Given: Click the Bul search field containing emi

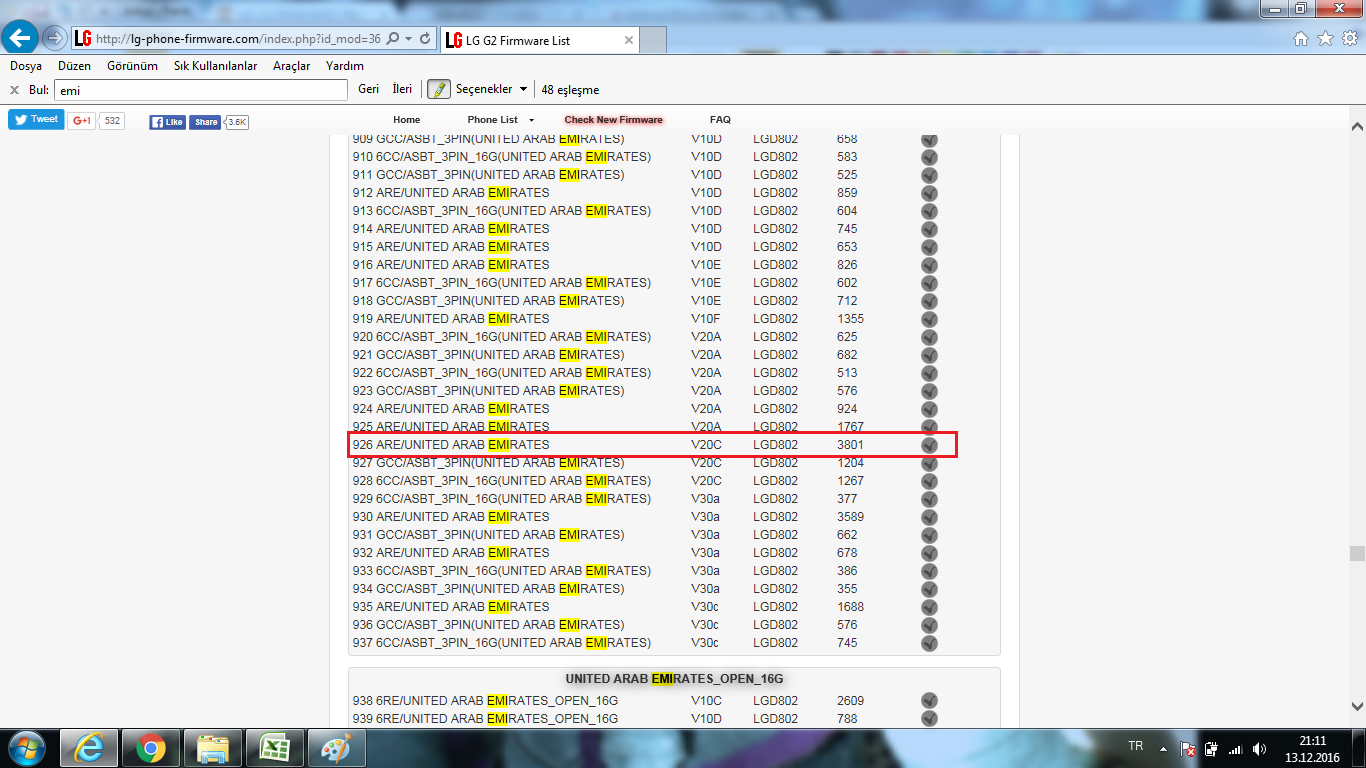Looking at the screenshot, I should click(x=201, y=90).
